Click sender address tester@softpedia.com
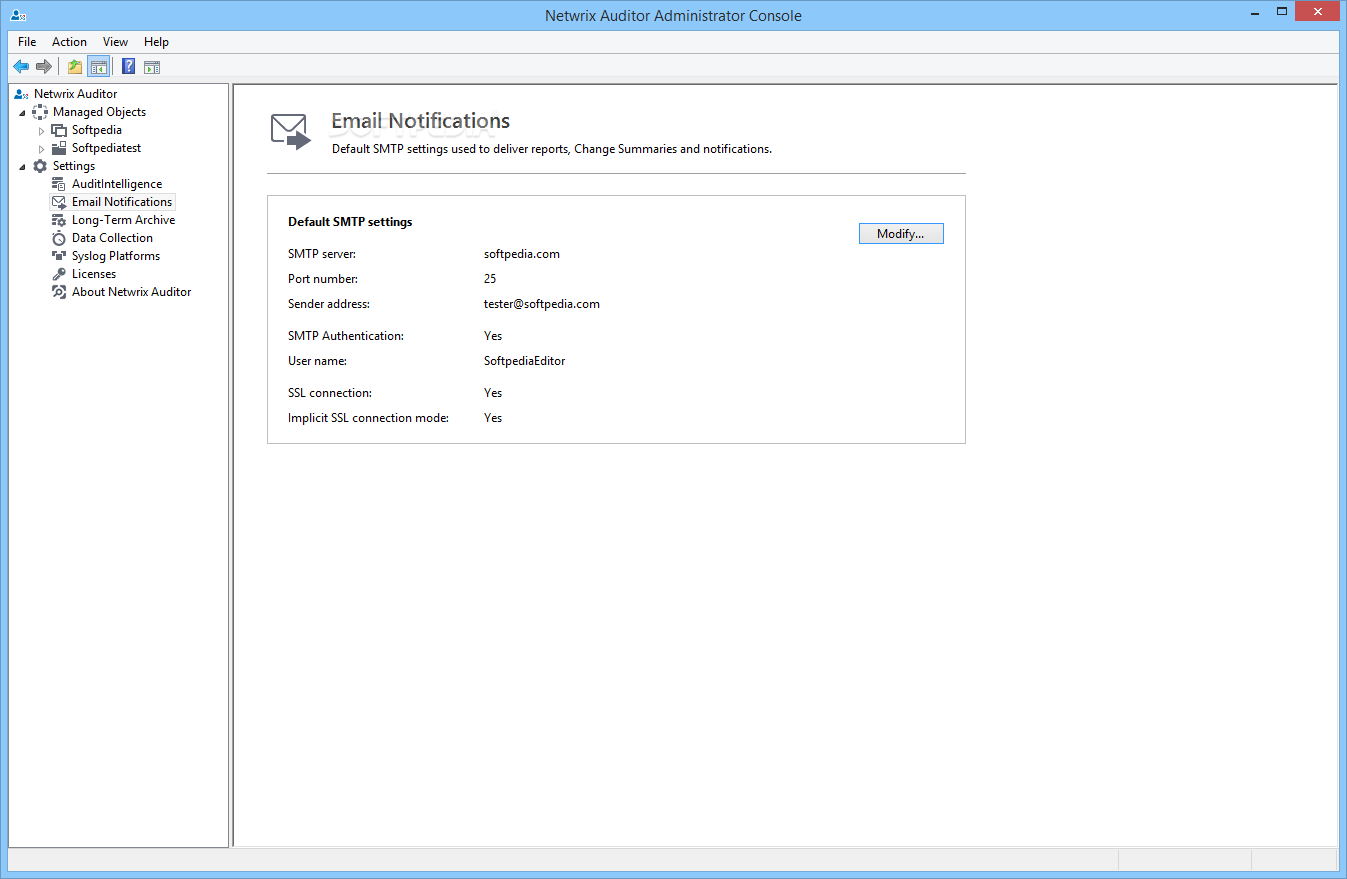Viewport: 1347px width, 879px height. point(542,304)
